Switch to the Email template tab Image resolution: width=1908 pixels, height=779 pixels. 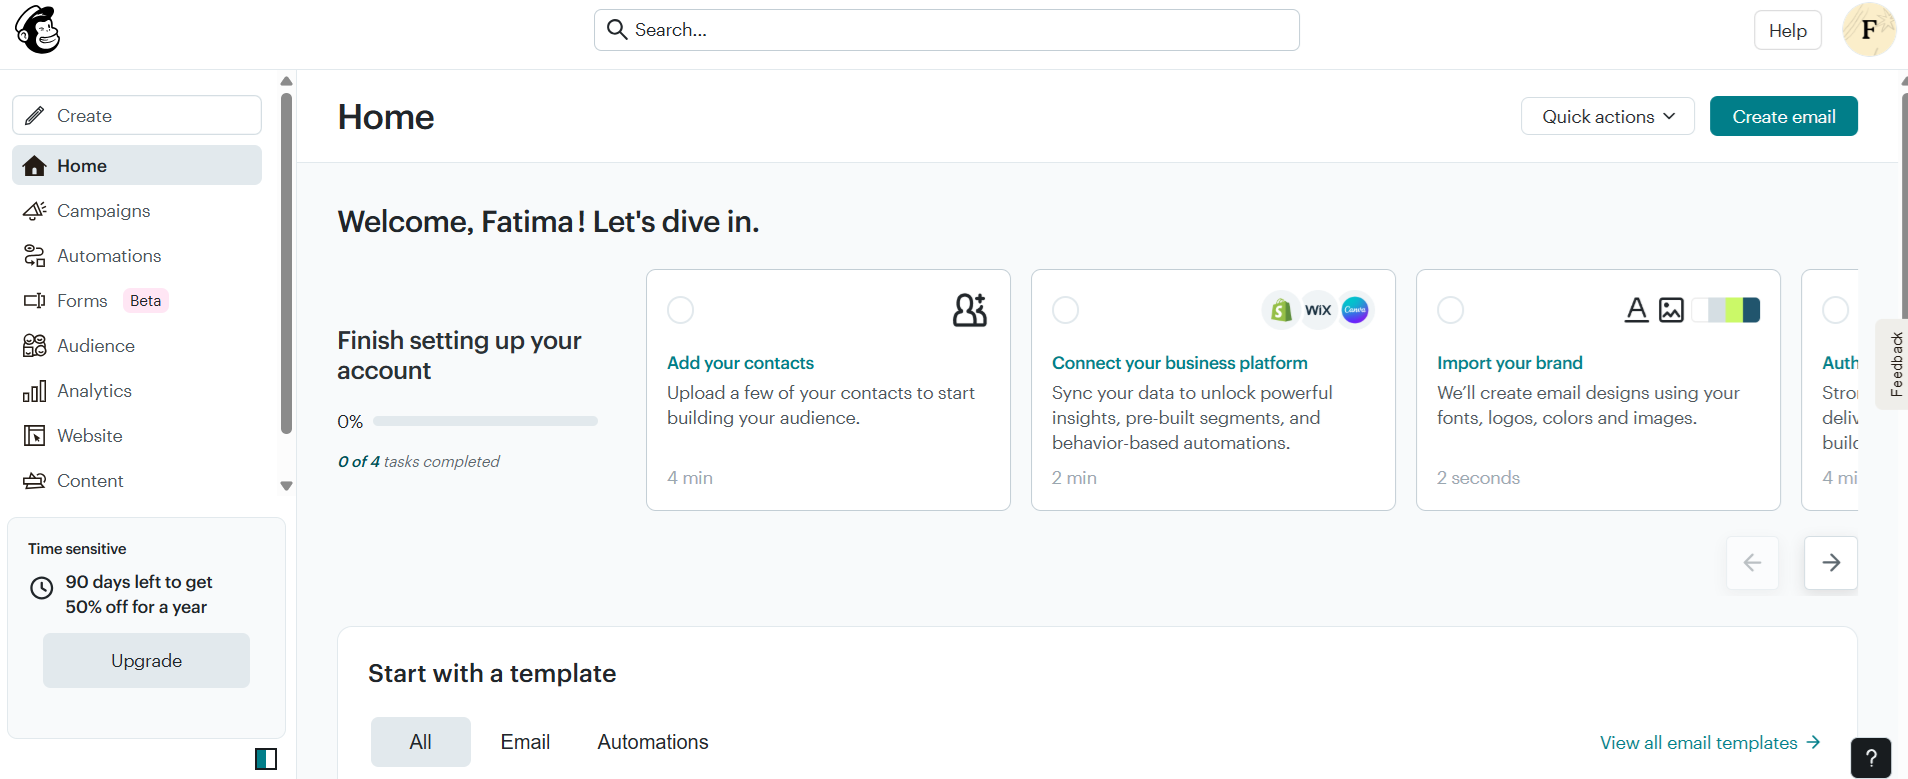coord(525,742)
